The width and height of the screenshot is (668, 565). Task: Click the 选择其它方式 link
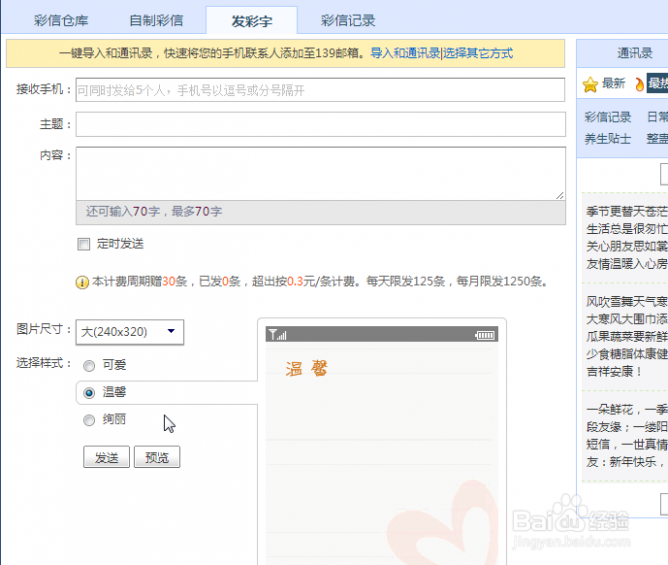tap(478, 53)
